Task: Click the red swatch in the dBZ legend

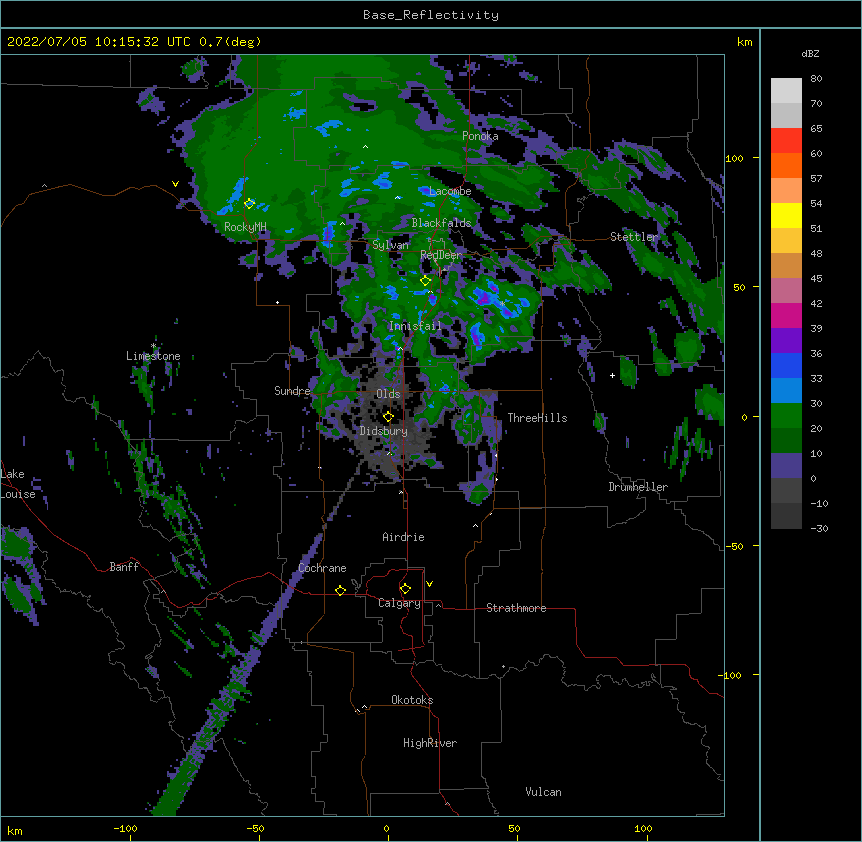Action: (786, 141)
